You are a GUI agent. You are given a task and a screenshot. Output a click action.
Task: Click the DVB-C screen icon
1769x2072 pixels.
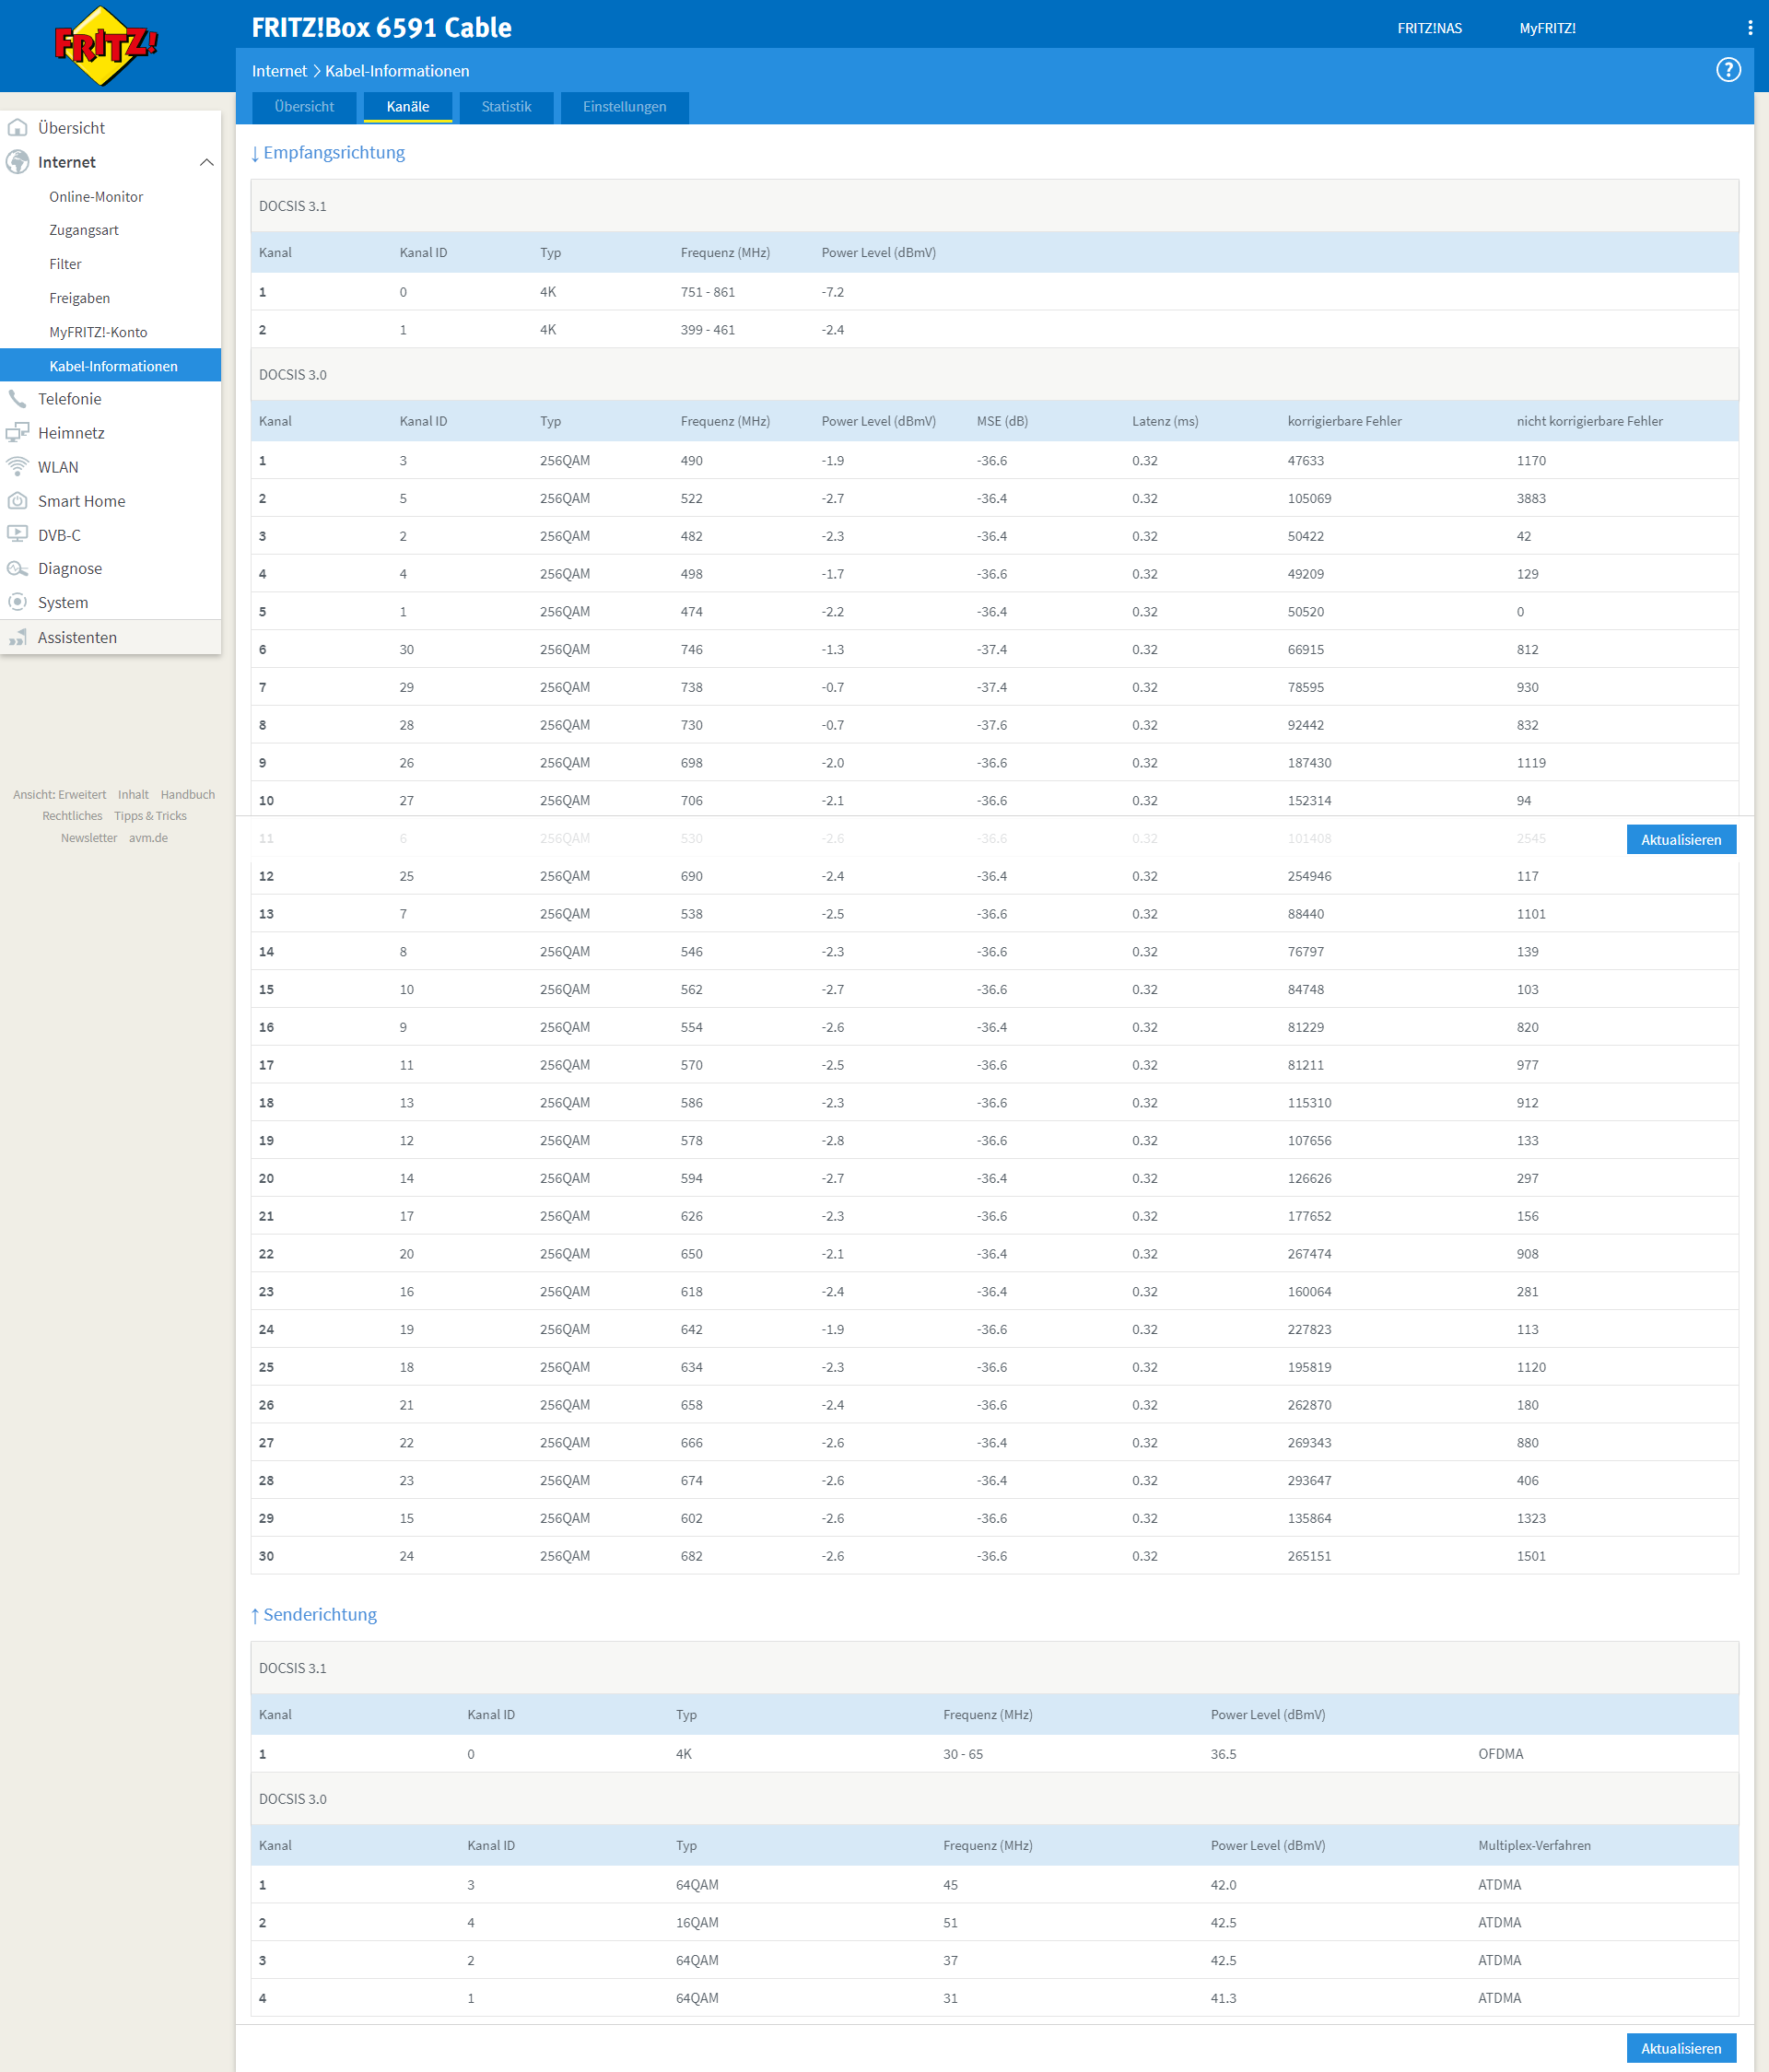point(18,535)
